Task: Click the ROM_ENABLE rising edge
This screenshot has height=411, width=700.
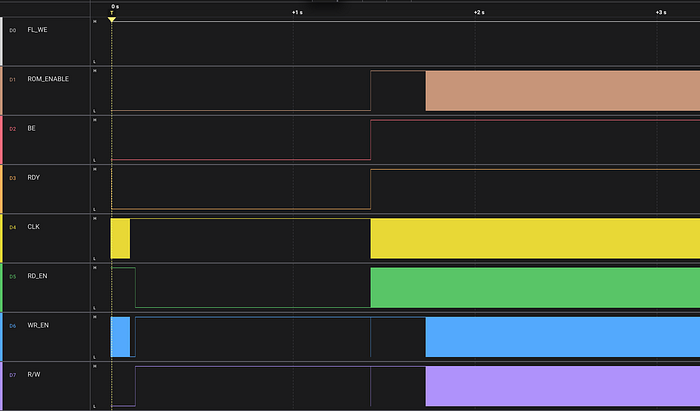Action: 371,91
